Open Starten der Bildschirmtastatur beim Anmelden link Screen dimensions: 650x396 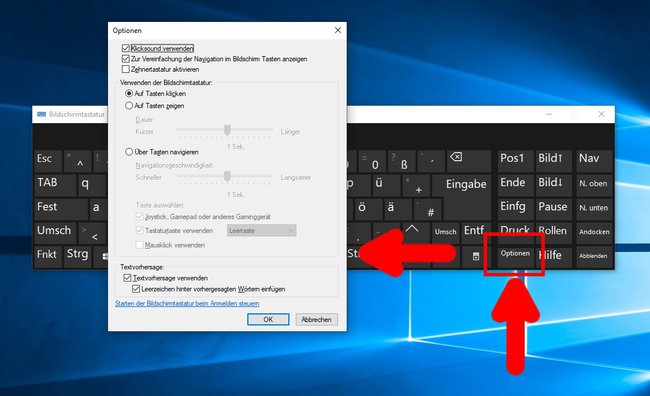tap(187, 304)
